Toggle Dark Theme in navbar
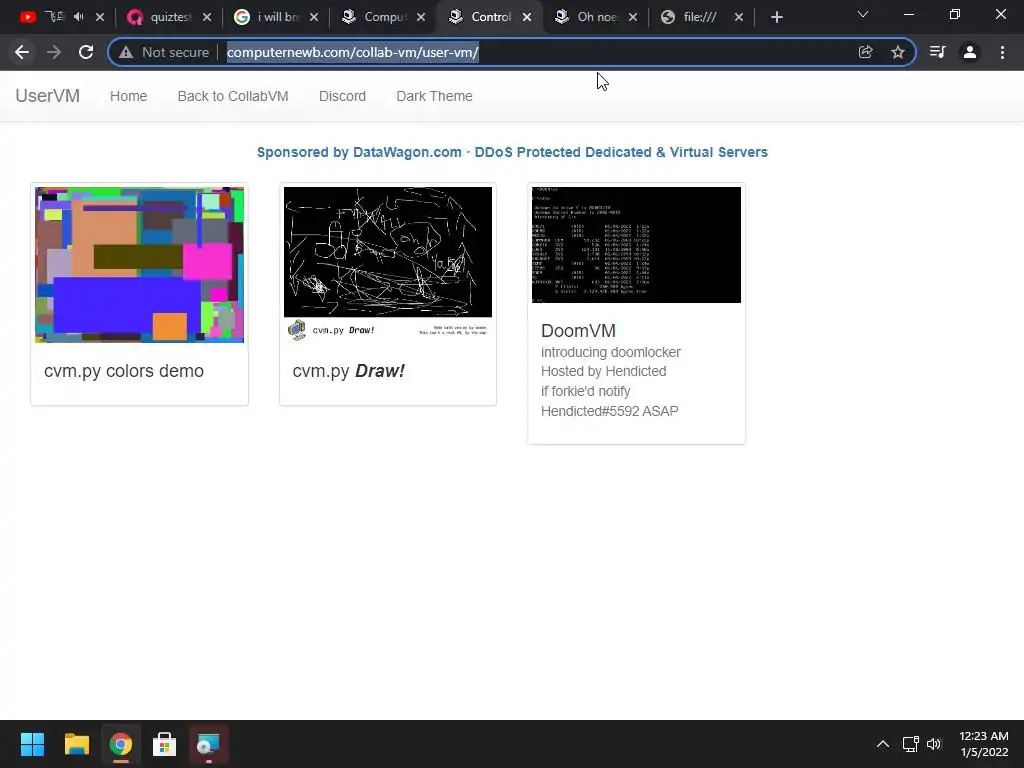1024x768 pixels. point(434,96)
